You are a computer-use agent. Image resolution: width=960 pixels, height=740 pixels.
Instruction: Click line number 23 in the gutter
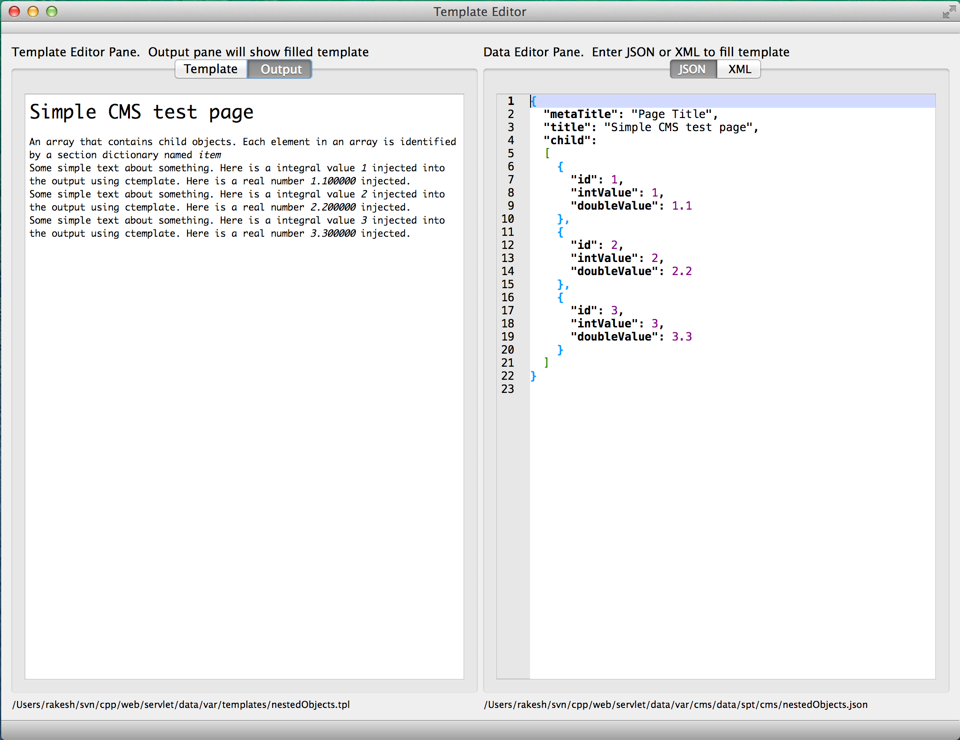pyautogui.click(x=508, y=389)
